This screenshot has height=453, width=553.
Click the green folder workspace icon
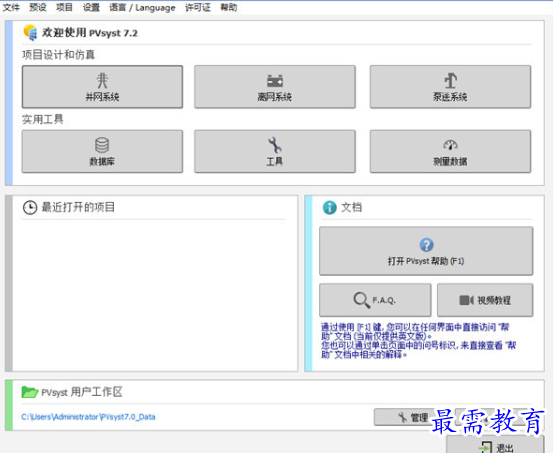coord(30,392)
